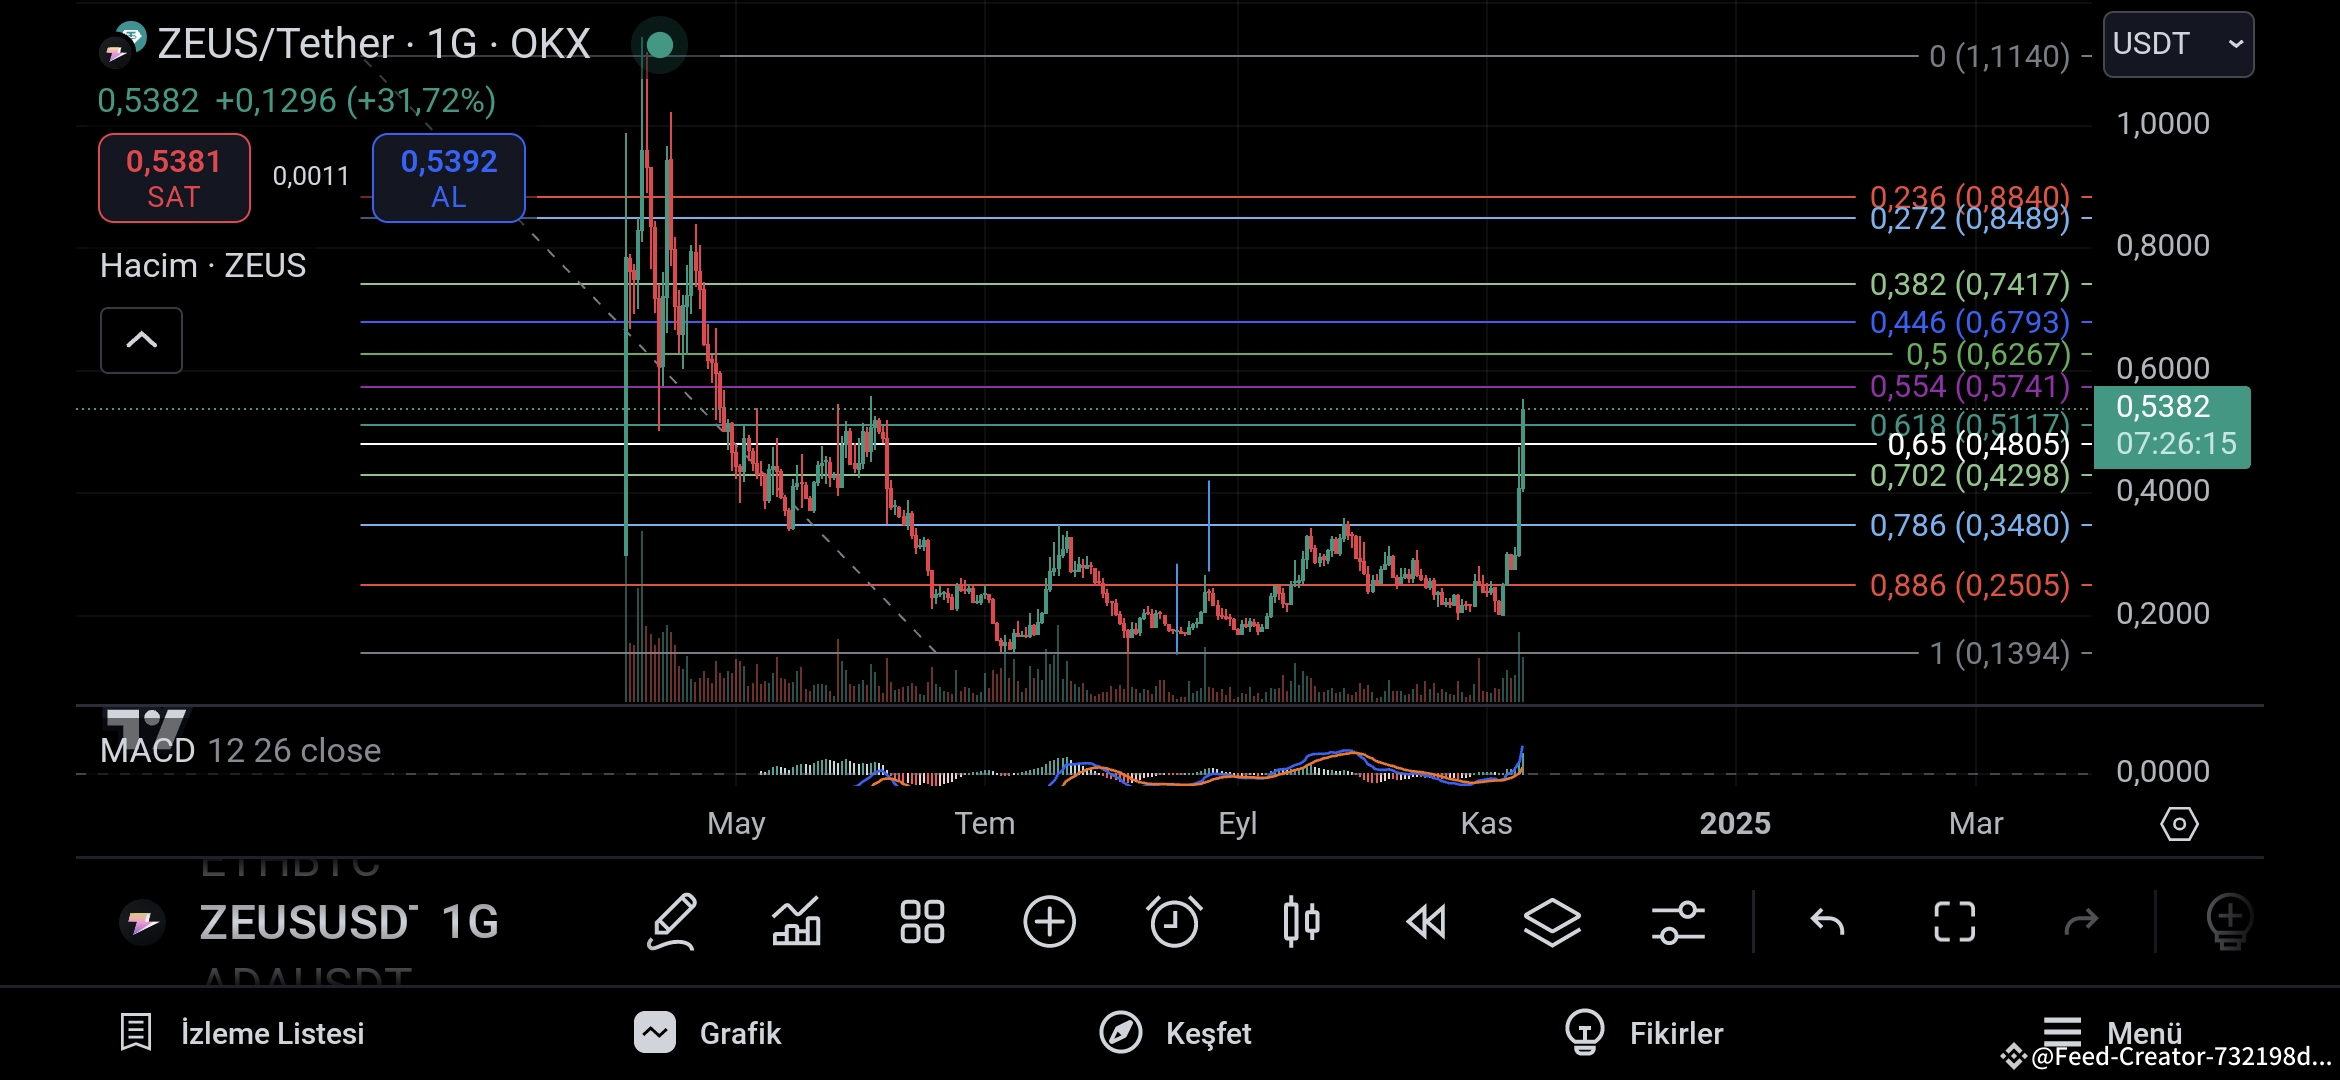Viewport: 2340px width, 1080px height.
Task: Open the Menü tab
Action: pyautogui.click(x=2112, y=1031)
